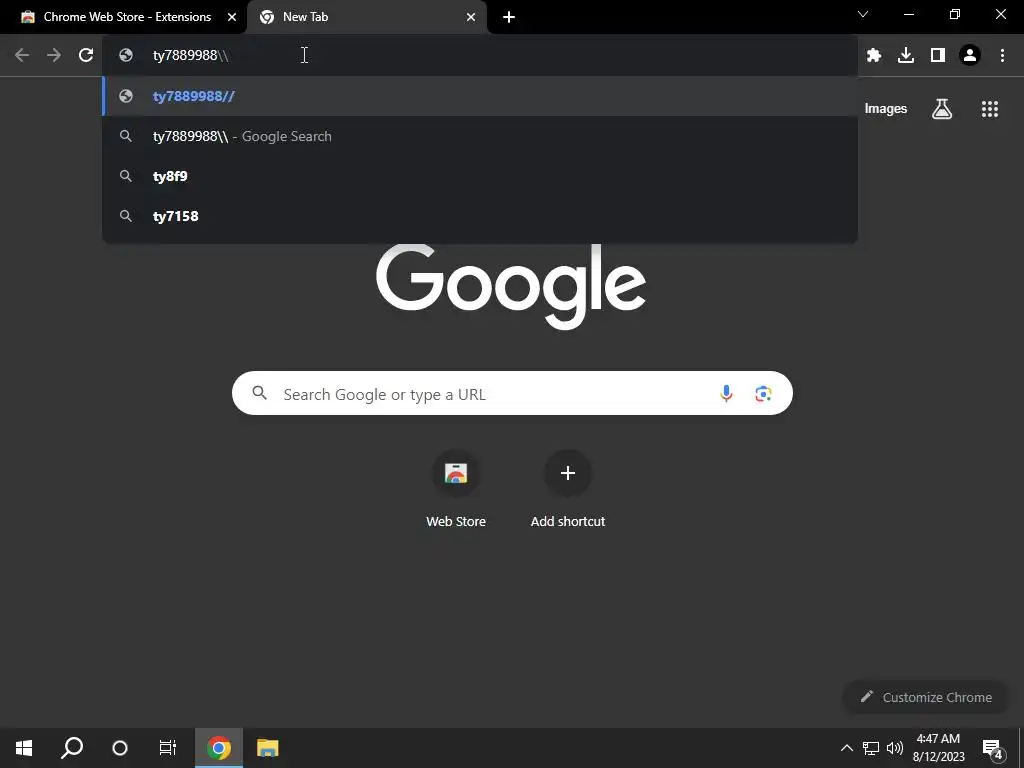The width and height of the screenshot is (1024, 768).
Task: Open Windows taskbar search
Action: point(72,748)
